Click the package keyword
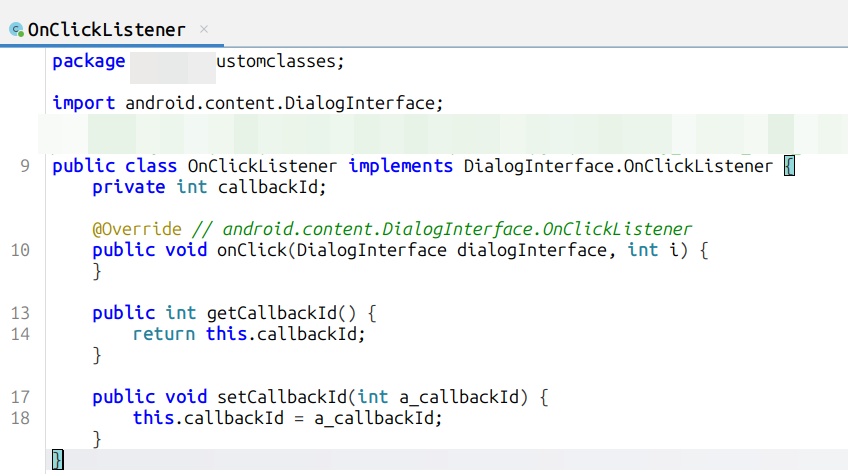This screenshot has height=474, width=848. click(x=89, y=62)
